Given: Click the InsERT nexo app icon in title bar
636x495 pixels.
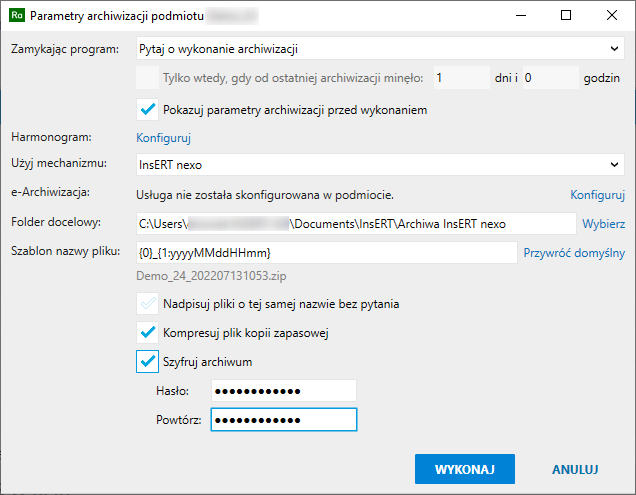Looking at the screenshot, I should click(x=16, y=16).
